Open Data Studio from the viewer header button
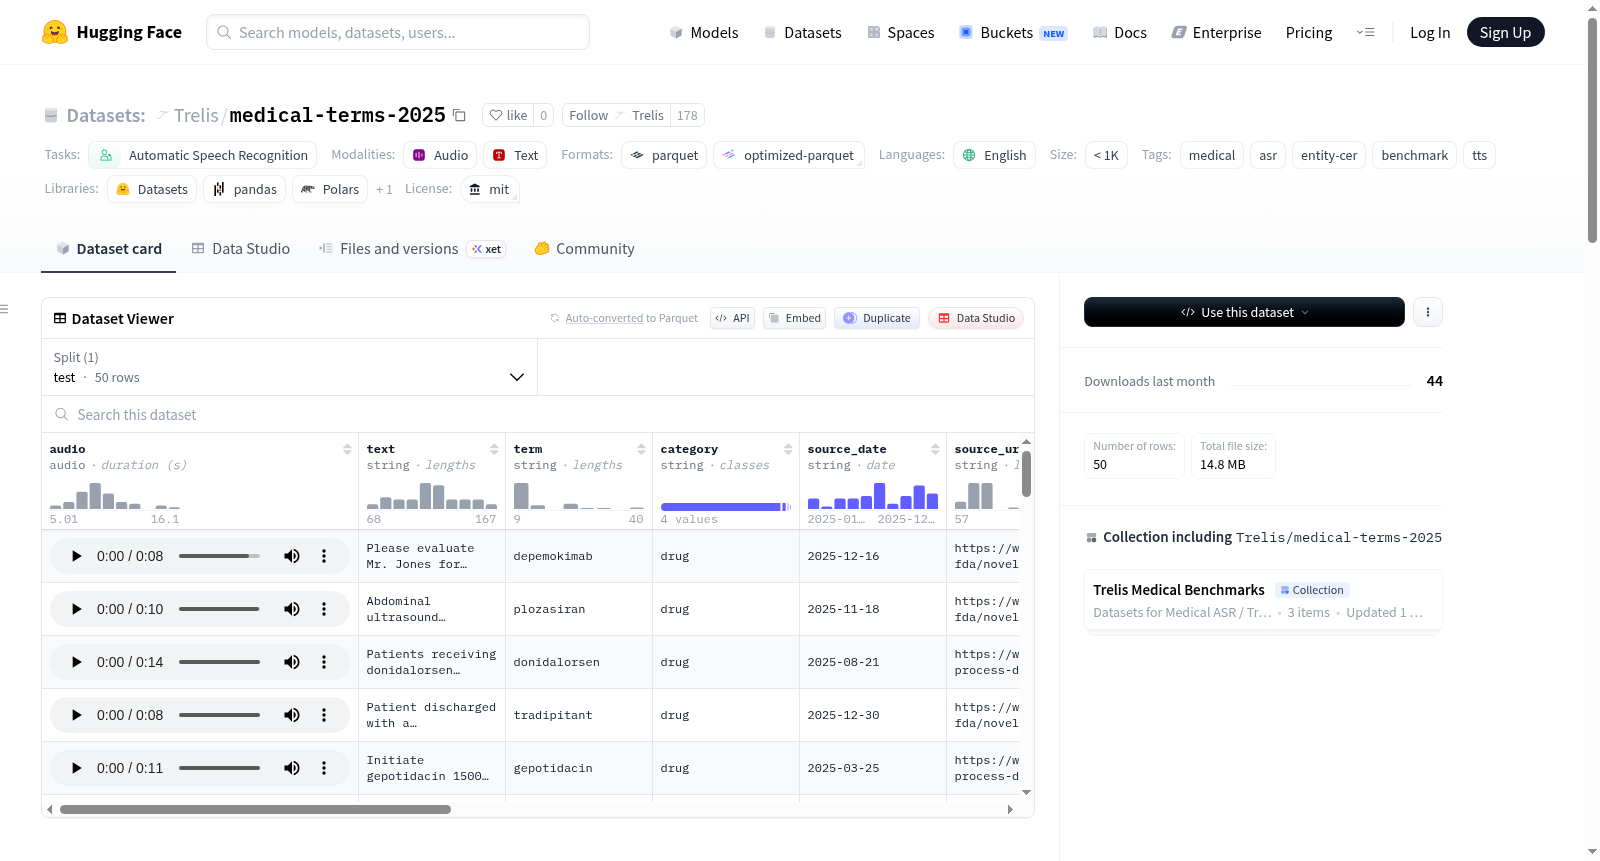 tap(976, 318)
